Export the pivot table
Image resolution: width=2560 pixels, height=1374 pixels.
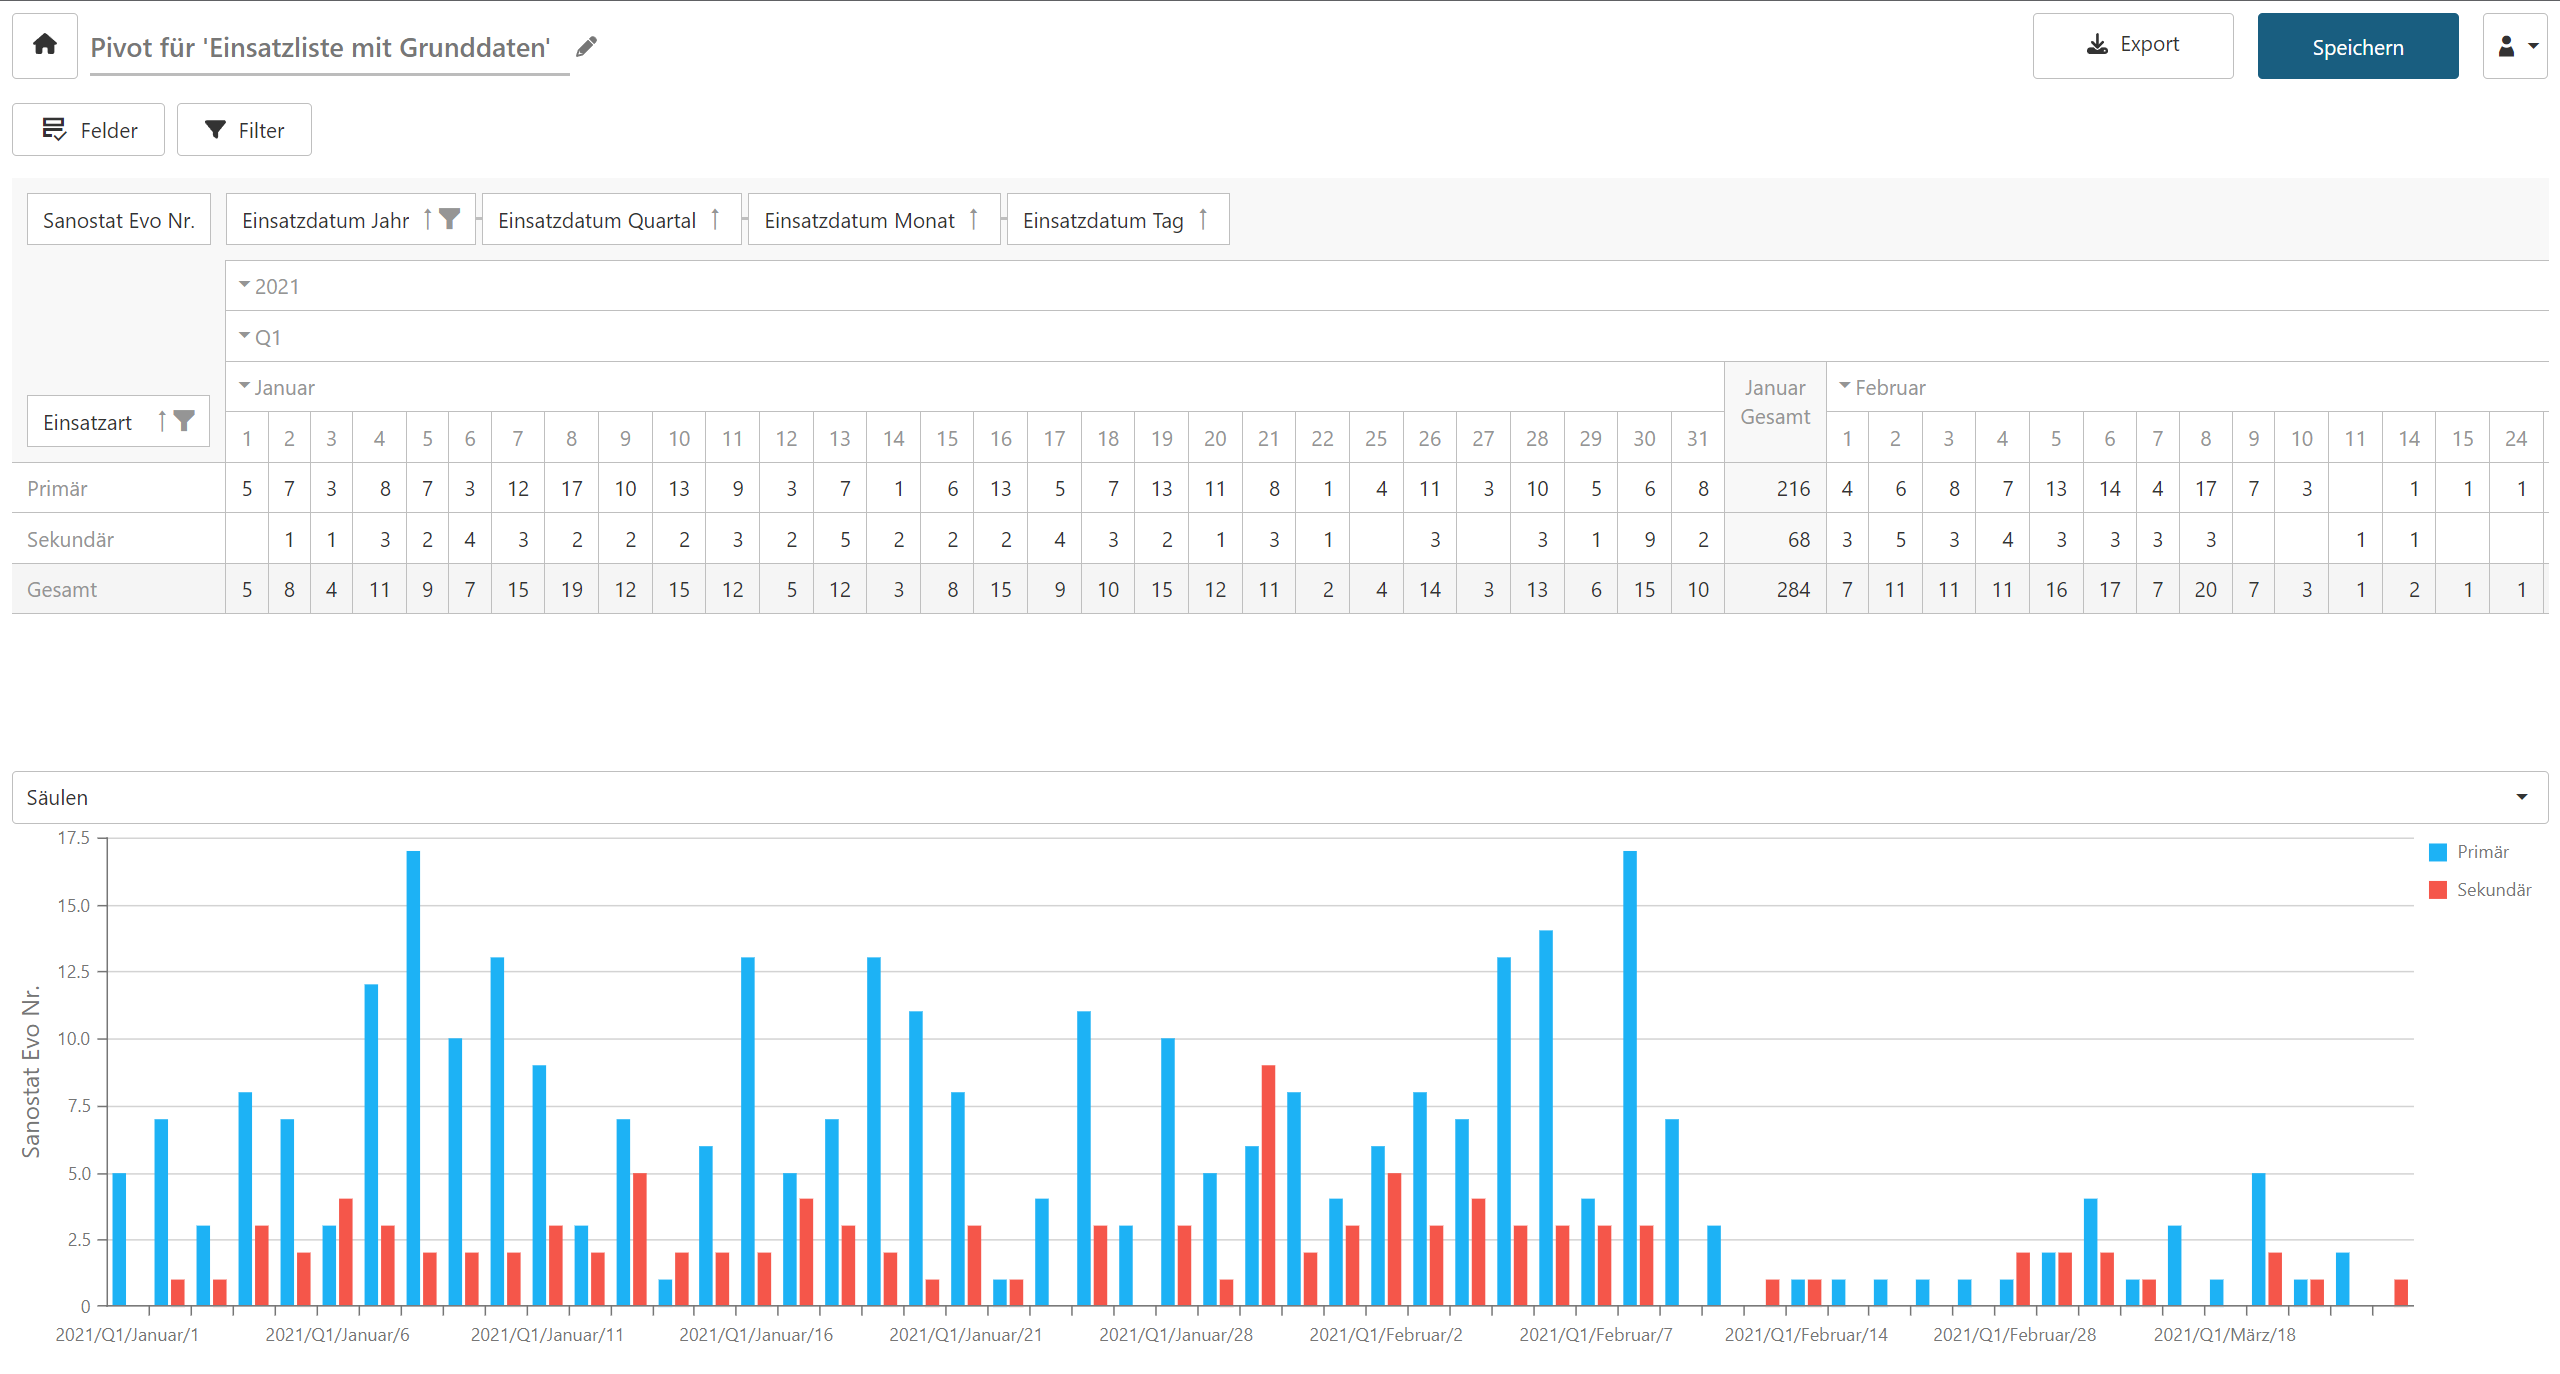2133,45
